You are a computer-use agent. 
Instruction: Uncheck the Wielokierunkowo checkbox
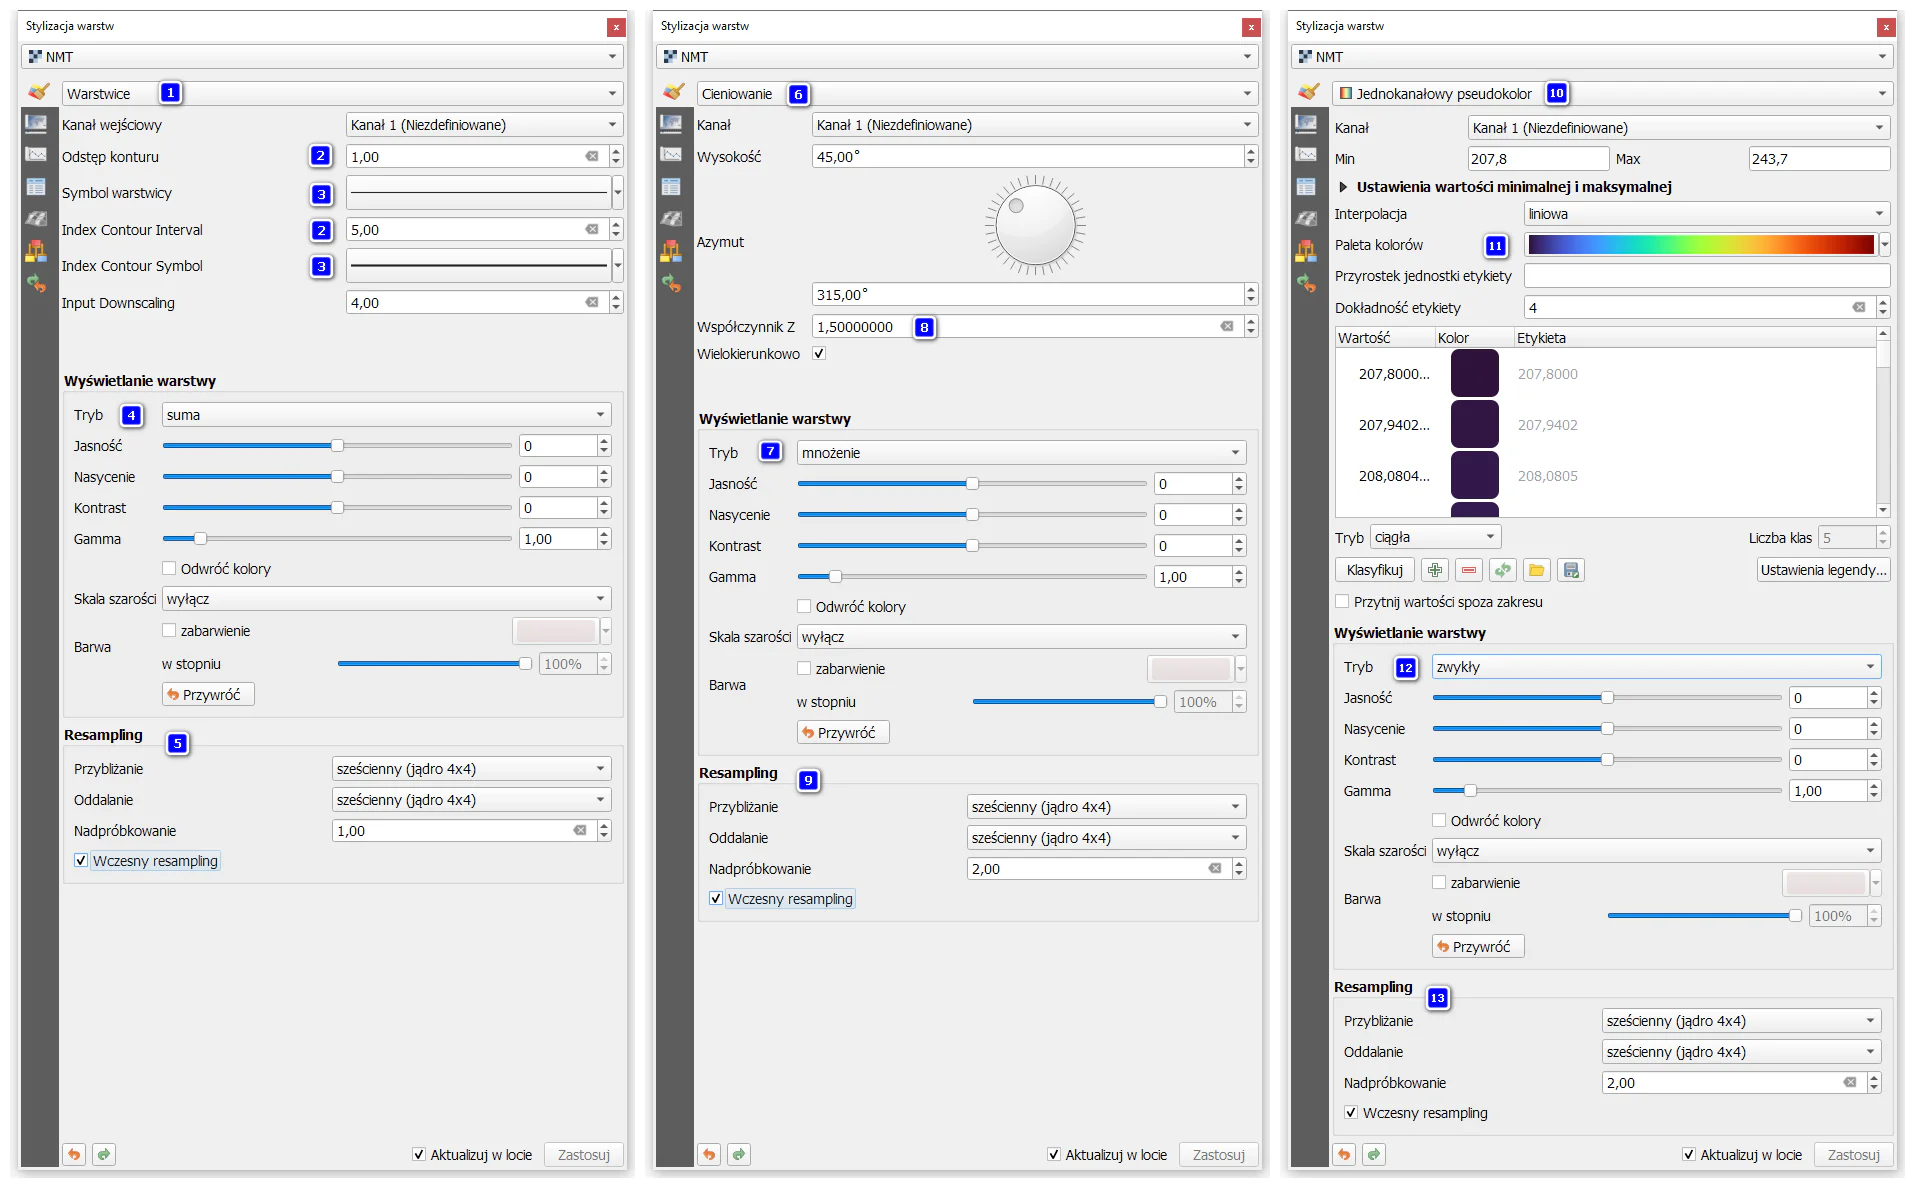coord(819,353)
